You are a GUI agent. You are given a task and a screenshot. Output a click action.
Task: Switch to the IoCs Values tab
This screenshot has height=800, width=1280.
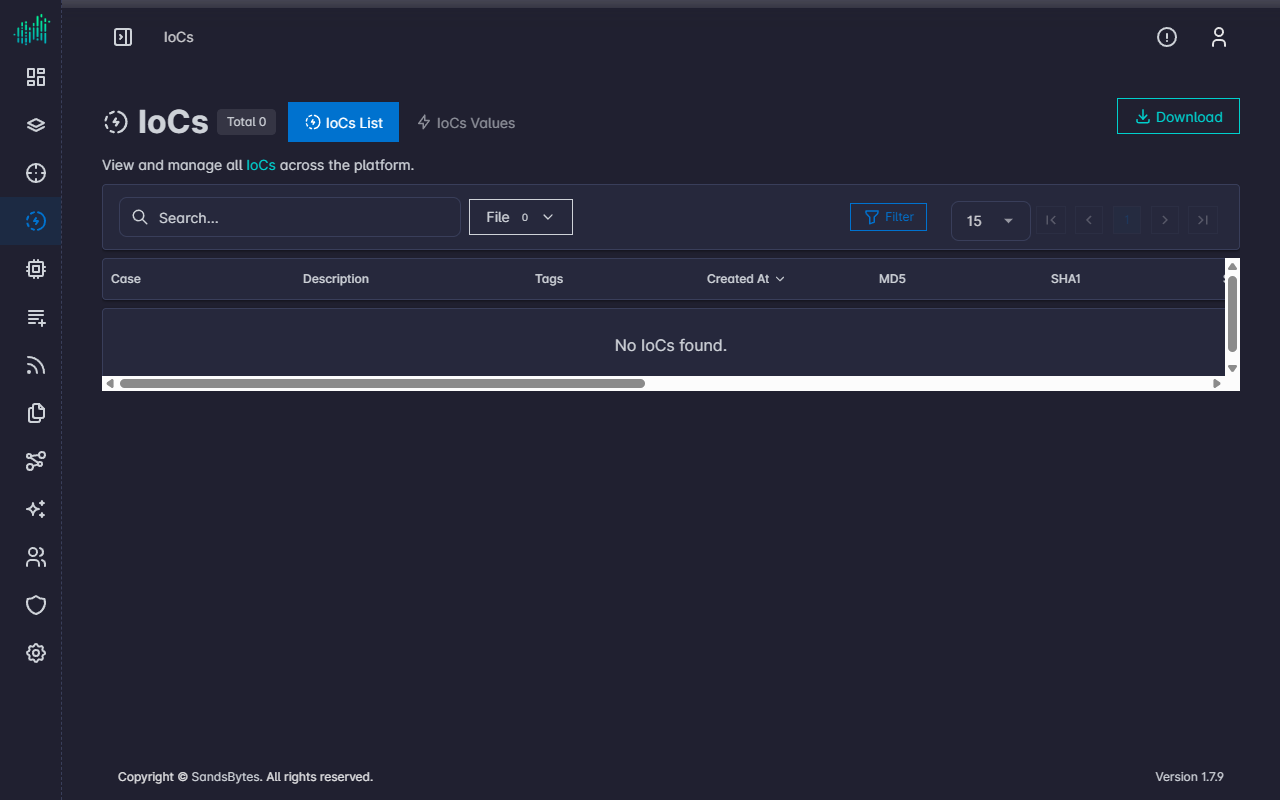click(466, 122)
